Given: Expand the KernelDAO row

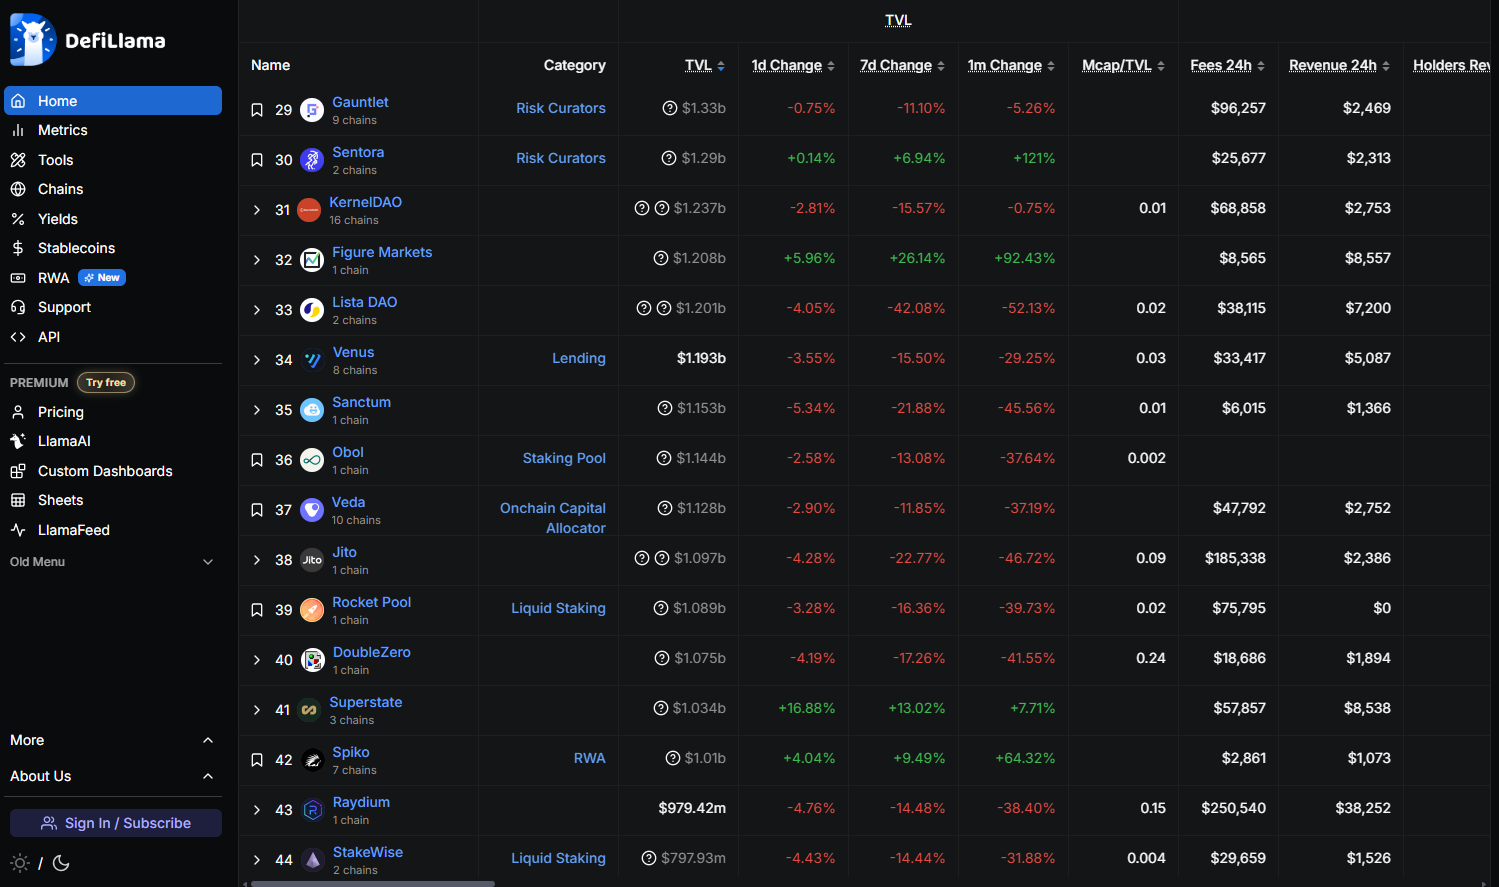Looking at the screenshot, I should click(257, 210).
